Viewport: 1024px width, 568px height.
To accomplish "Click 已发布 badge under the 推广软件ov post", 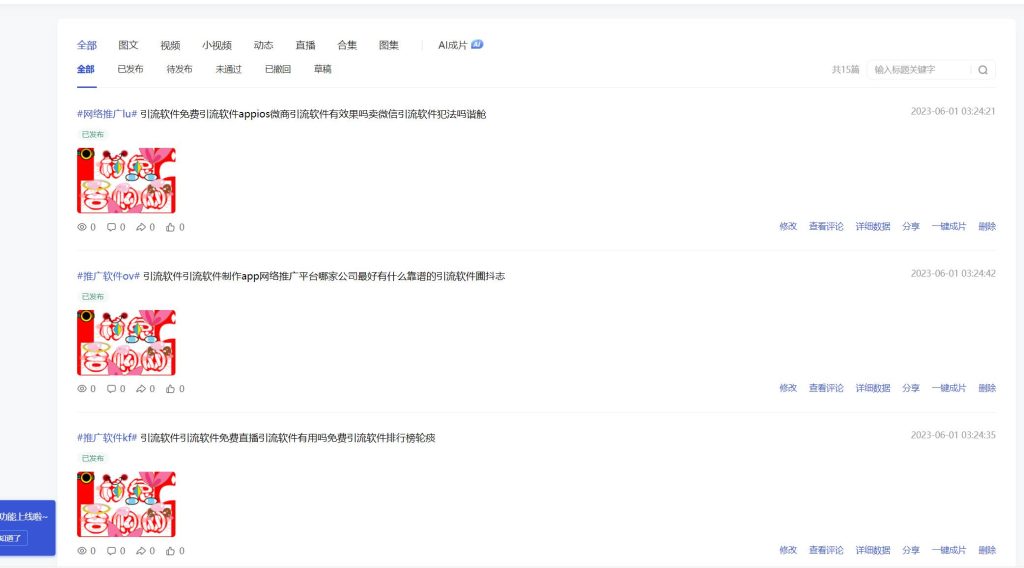I will (x=93, y=296).
